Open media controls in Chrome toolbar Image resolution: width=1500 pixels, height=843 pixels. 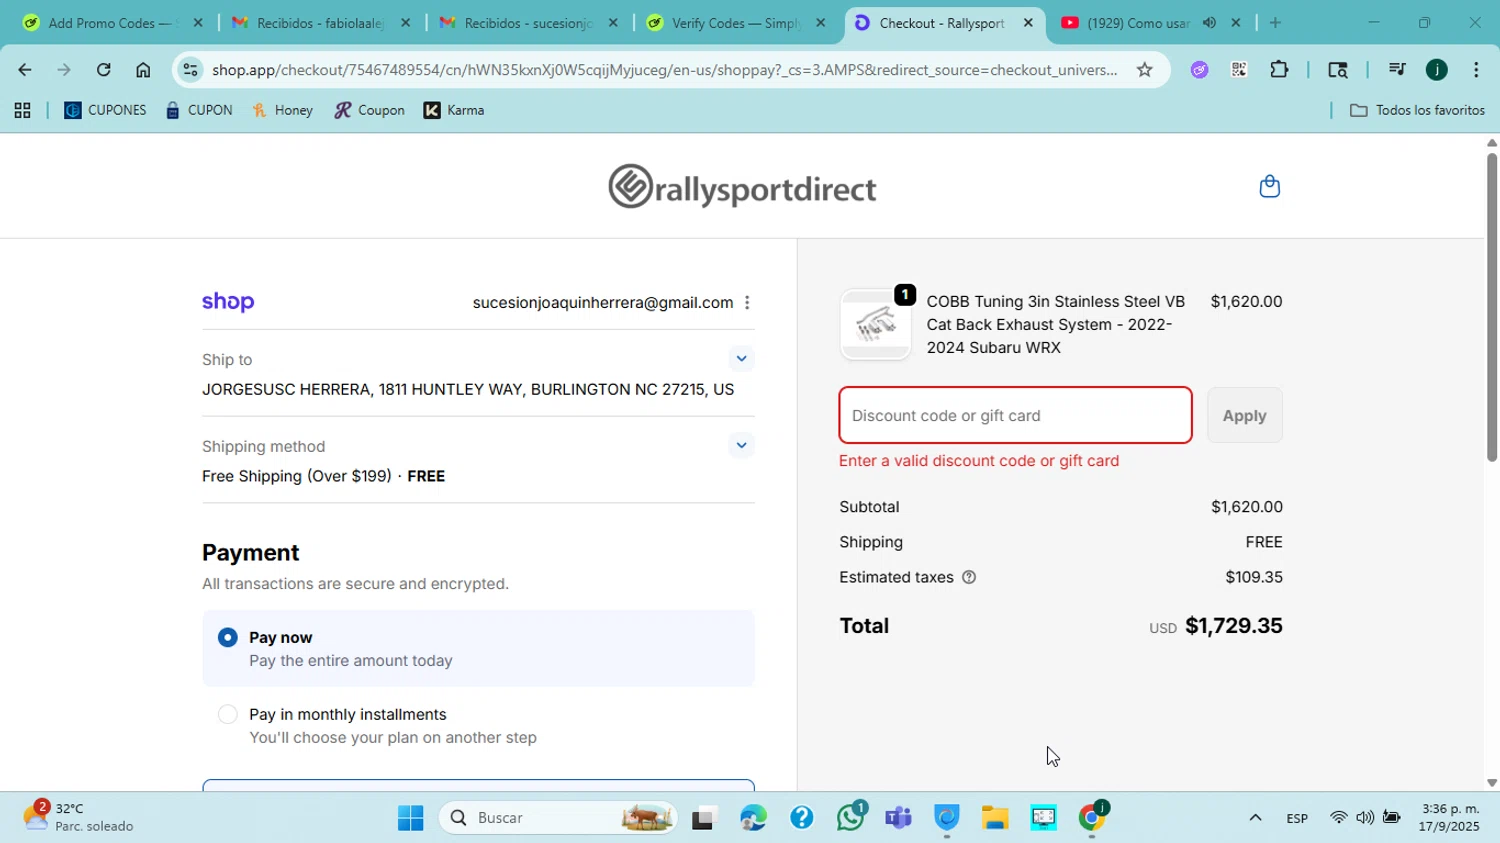point(1397,70)
